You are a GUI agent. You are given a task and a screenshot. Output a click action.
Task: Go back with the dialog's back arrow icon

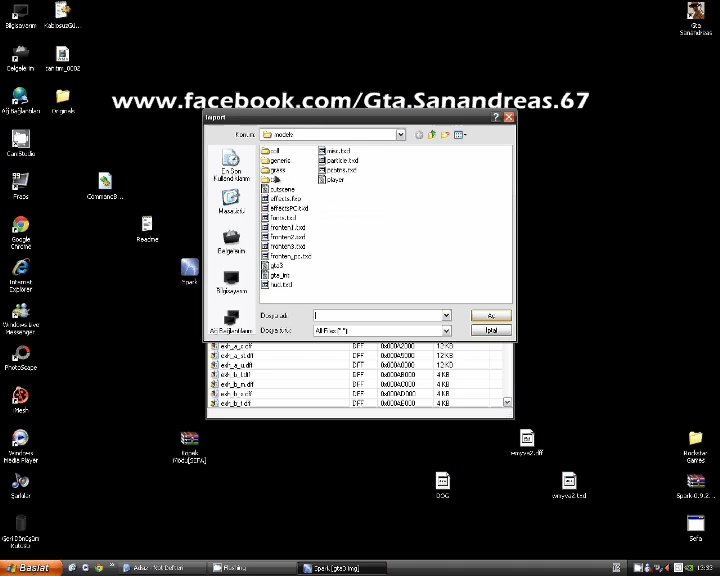click(x=419, y=135)
